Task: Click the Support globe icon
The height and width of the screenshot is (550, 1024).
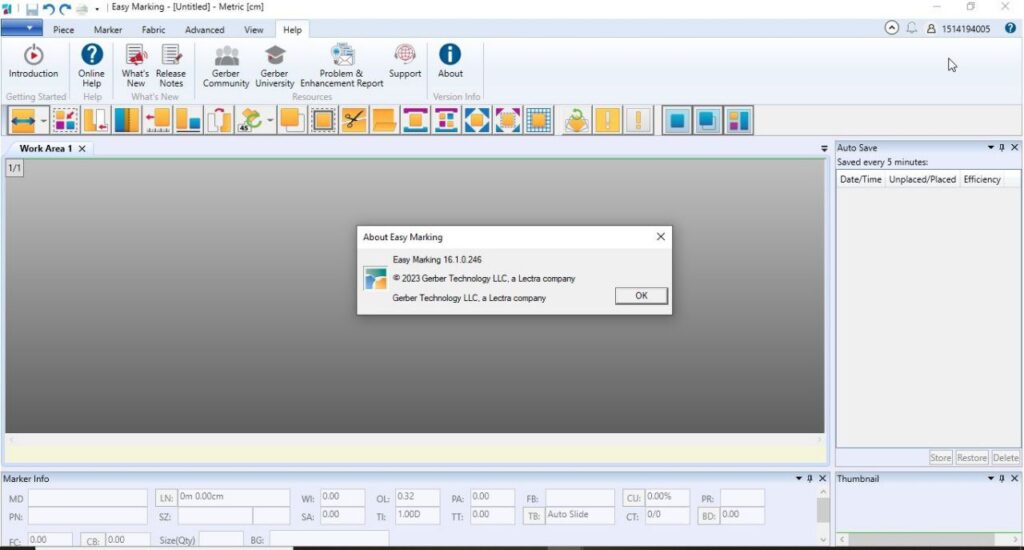Action: [405, 56]
